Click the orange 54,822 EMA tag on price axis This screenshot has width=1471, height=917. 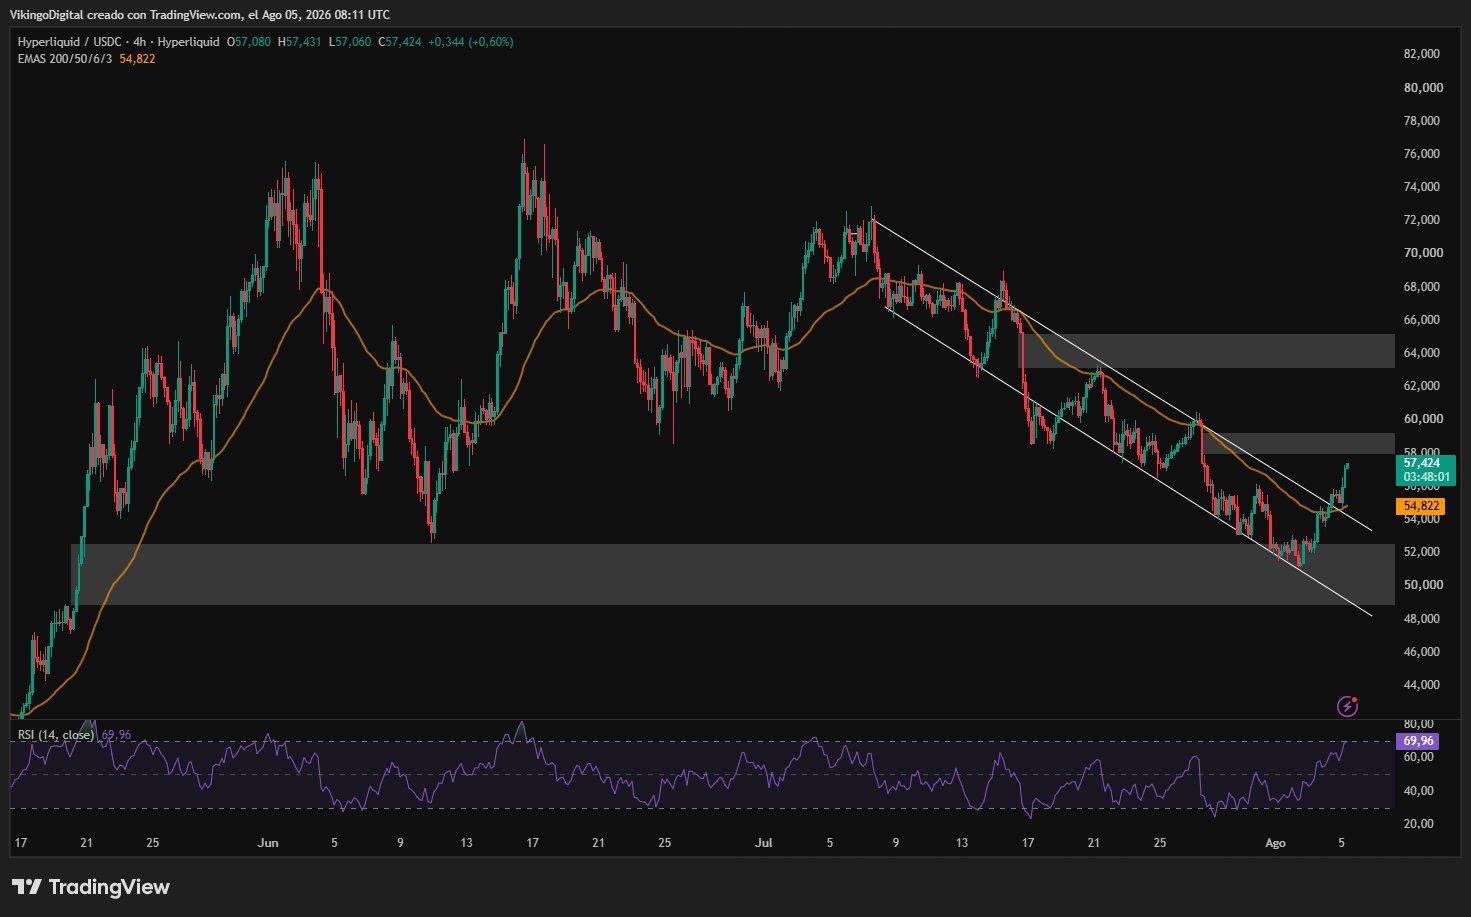[1422, 507]
